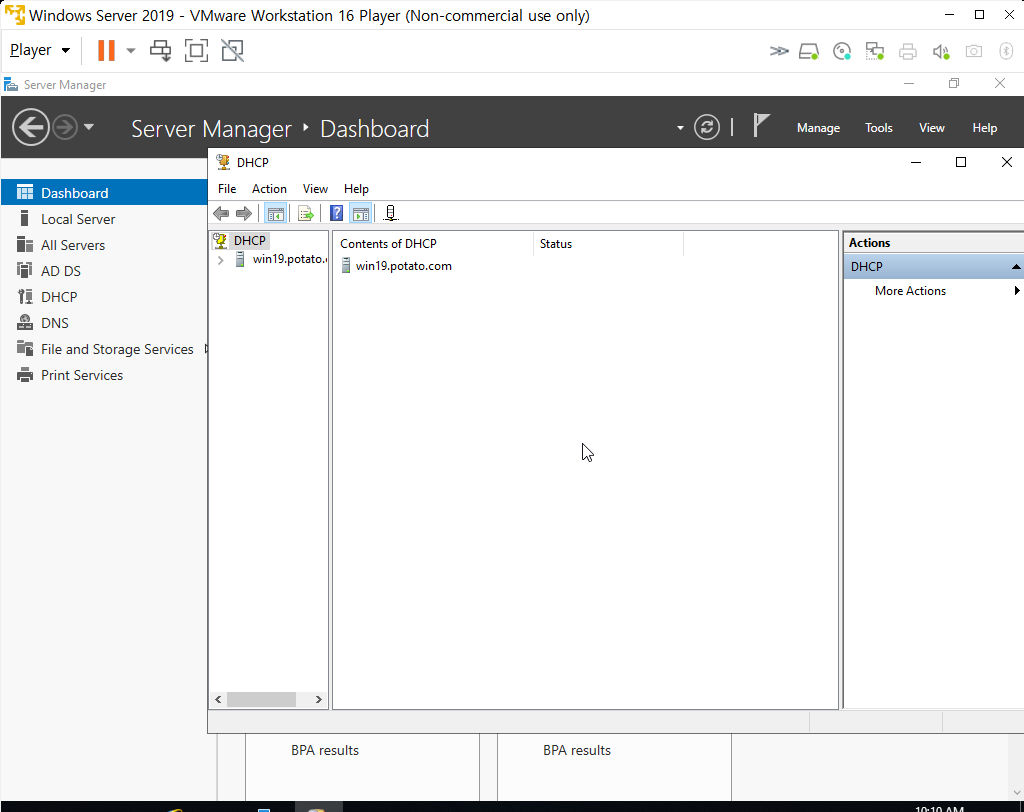The height and width of the screenshot is (812, 1024).
Task: Open Server Manager navigation history dropdown arrow
Action: tap(89, 127)
